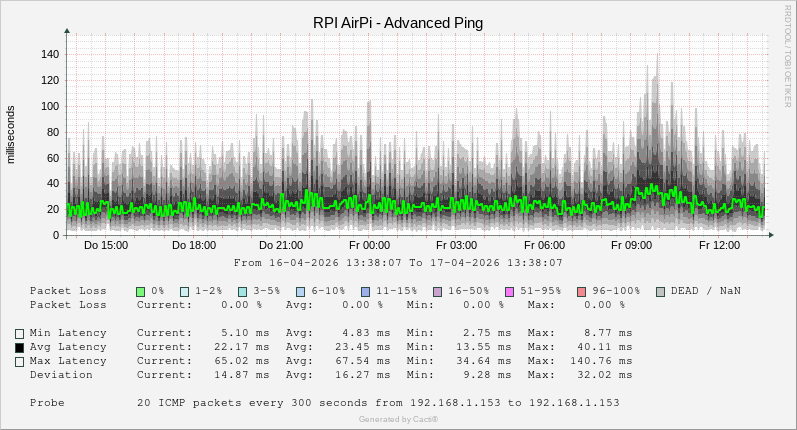Click the 1-2% packet loss legend swatch
This screenshot has width=797, height=430.
pos(185,291)
